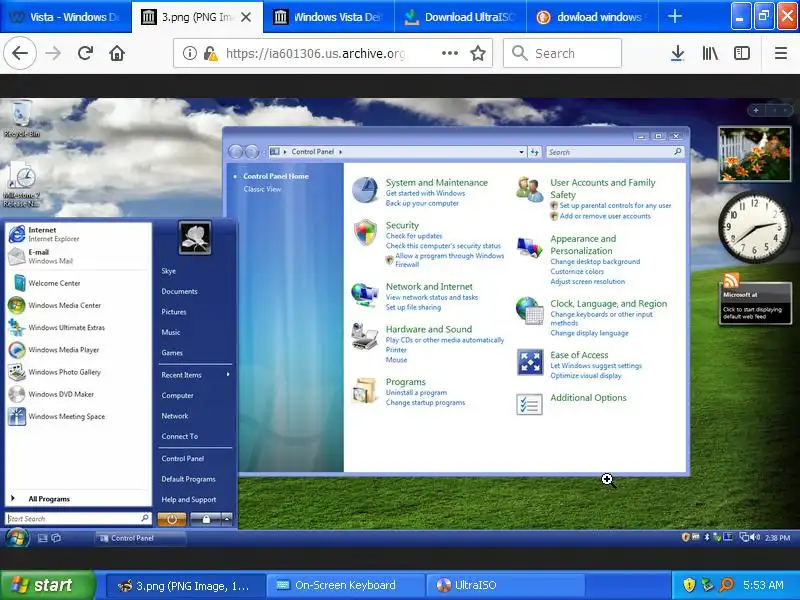This screenshot has height=600, width=800.
Task: Open Appearance and Personalization
Action: point(583,244)
